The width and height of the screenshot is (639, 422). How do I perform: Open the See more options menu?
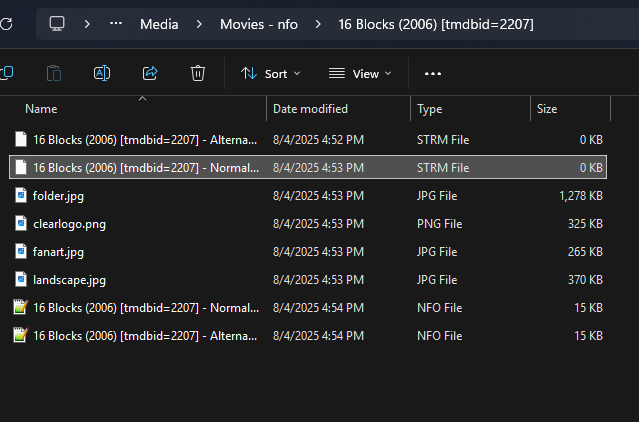pyautogui.click(x=433, y=73)
